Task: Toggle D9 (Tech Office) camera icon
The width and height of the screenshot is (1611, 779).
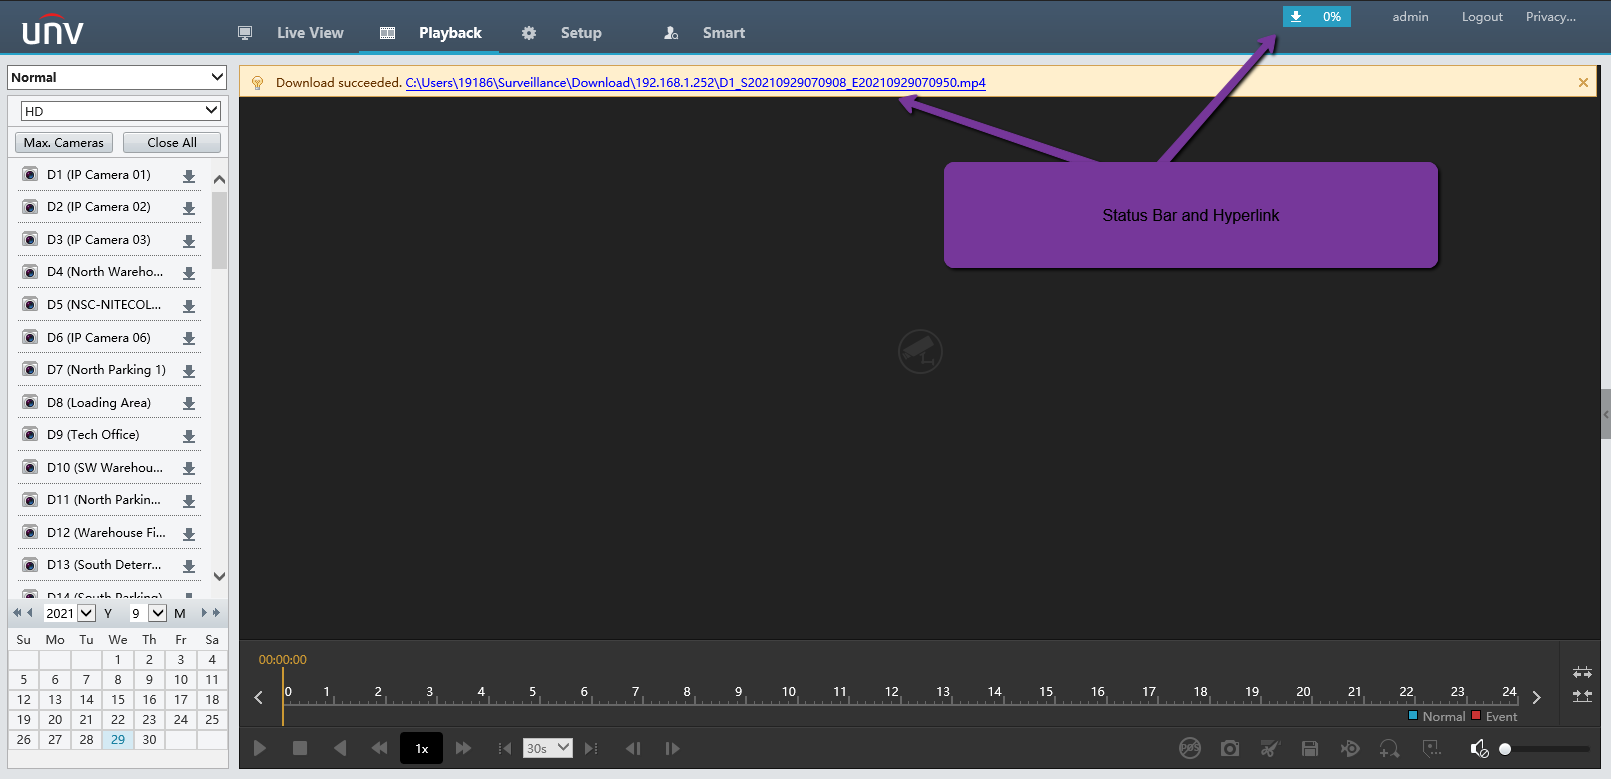Action: click(x=31, y=435)
